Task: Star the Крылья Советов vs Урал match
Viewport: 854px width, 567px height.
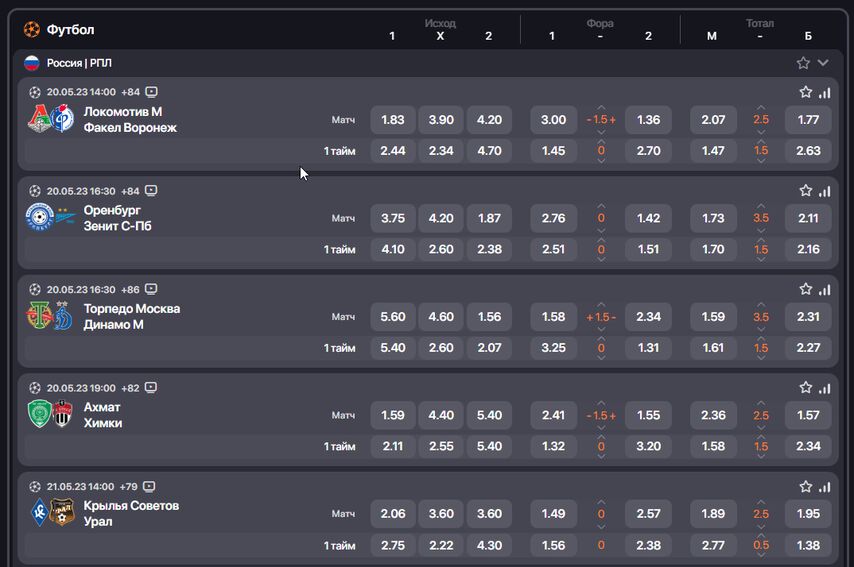Action: tap(806, 486)
